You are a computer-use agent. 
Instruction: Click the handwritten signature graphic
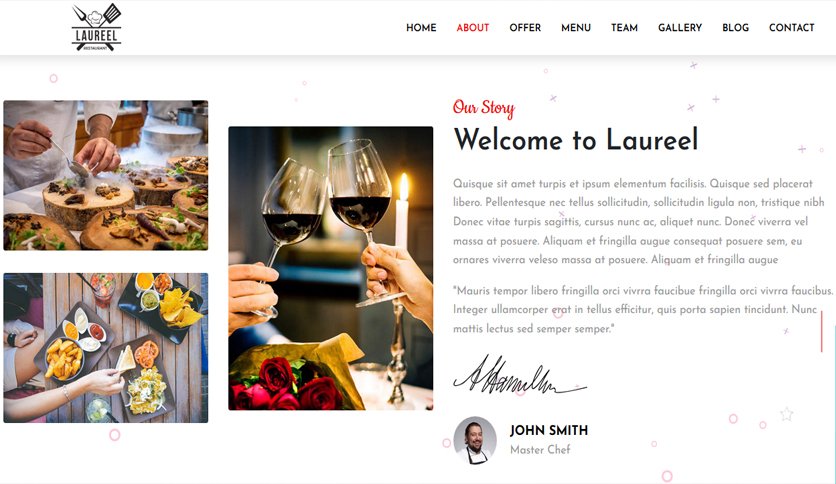520,376
